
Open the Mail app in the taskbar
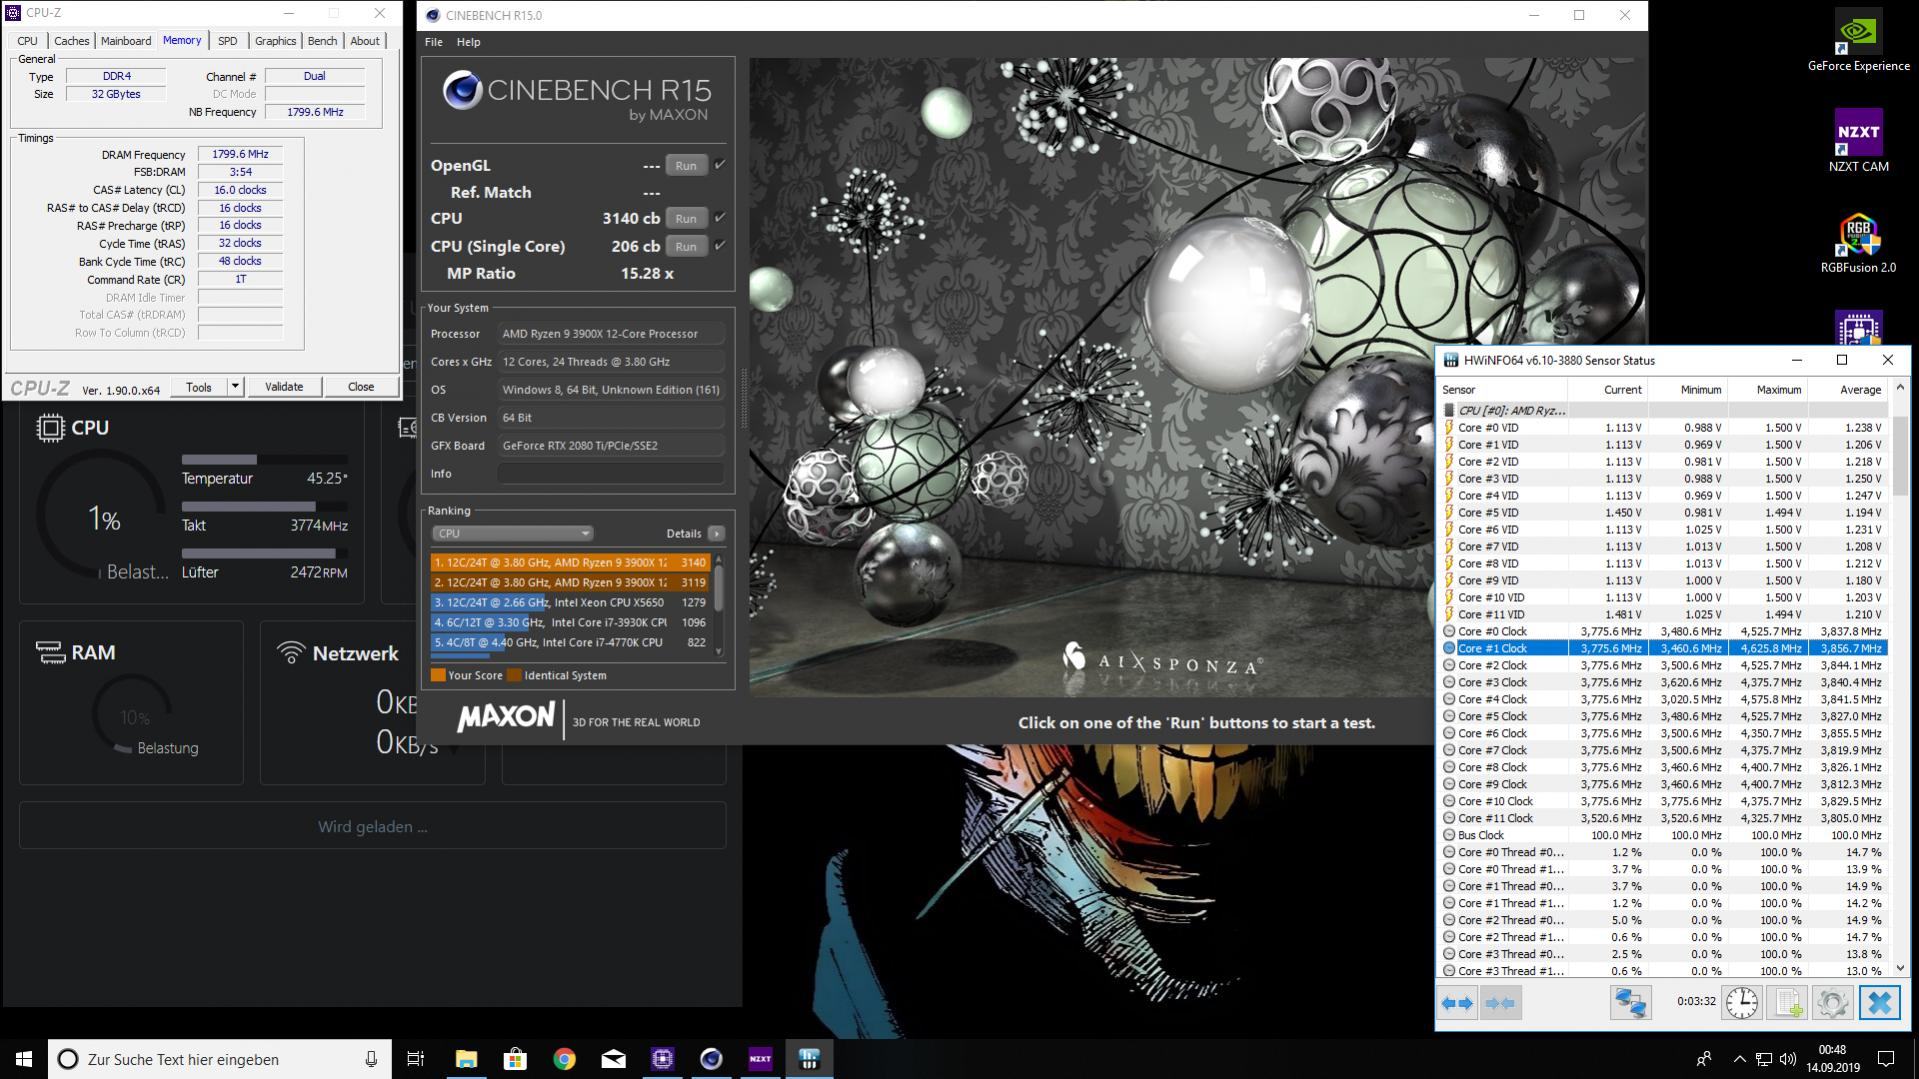(x=613, y=1059)
